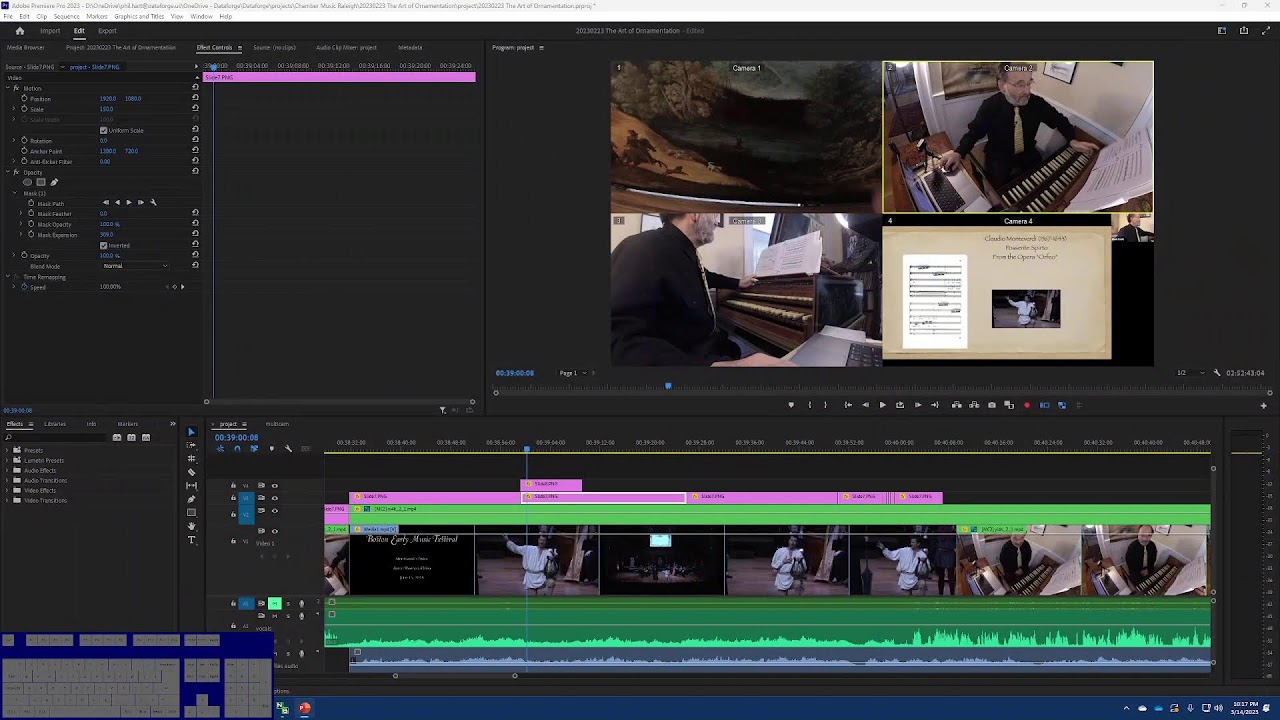Create a 4-point rectangle mask under Opacity
The image size is (1280, 720).
coord(41,182)
